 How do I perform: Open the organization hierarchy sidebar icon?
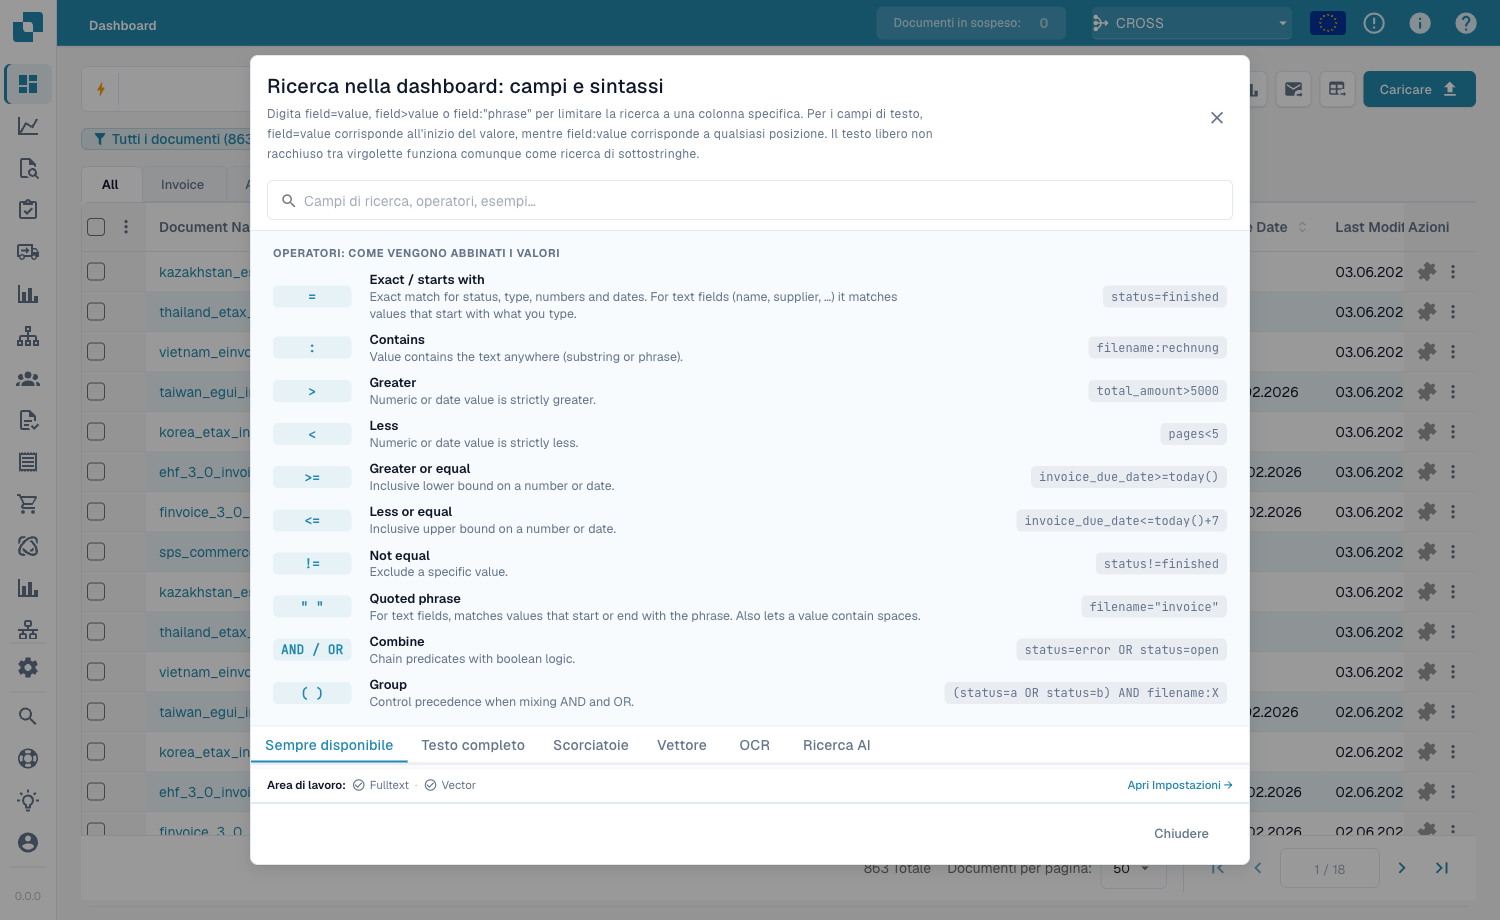tap(28, 336)
